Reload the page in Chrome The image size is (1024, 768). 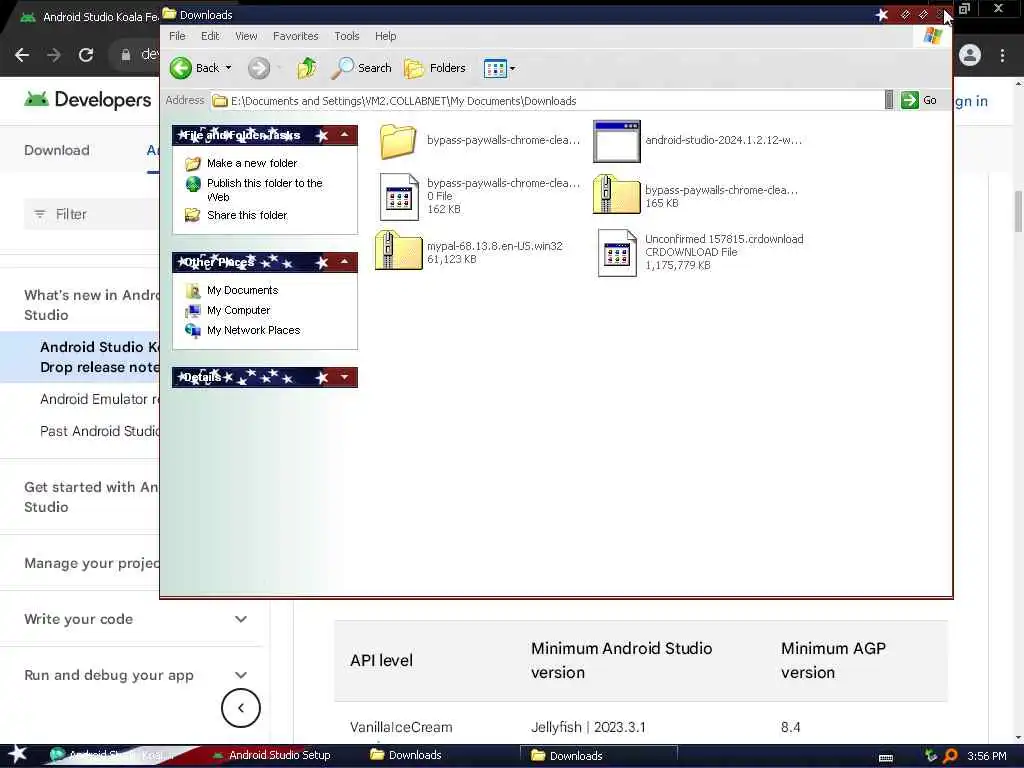[86, 55]
